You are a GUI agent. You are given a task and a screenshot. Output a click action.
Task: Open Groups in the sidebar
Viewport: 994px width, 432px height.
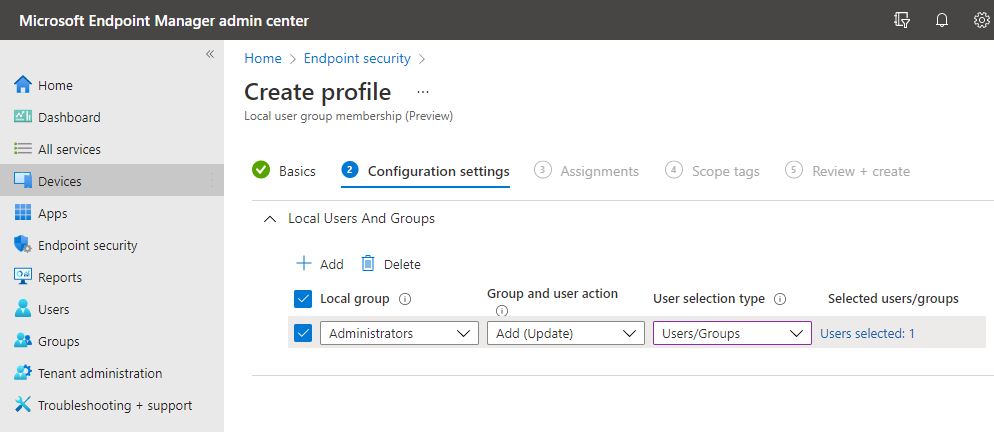[112, 341]
